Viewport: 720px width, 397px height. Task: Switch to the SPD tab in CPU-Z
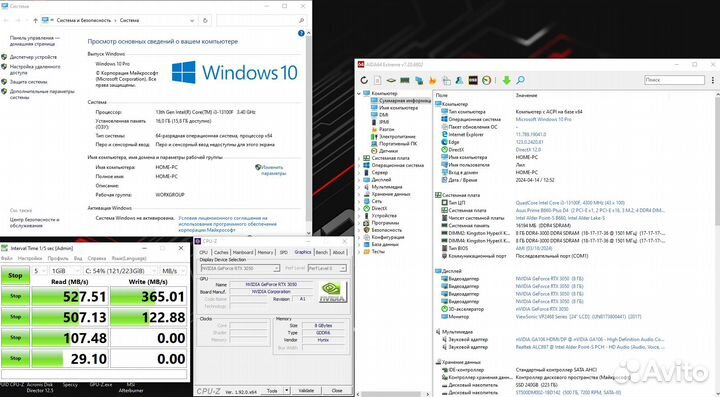tap(283, 252)
